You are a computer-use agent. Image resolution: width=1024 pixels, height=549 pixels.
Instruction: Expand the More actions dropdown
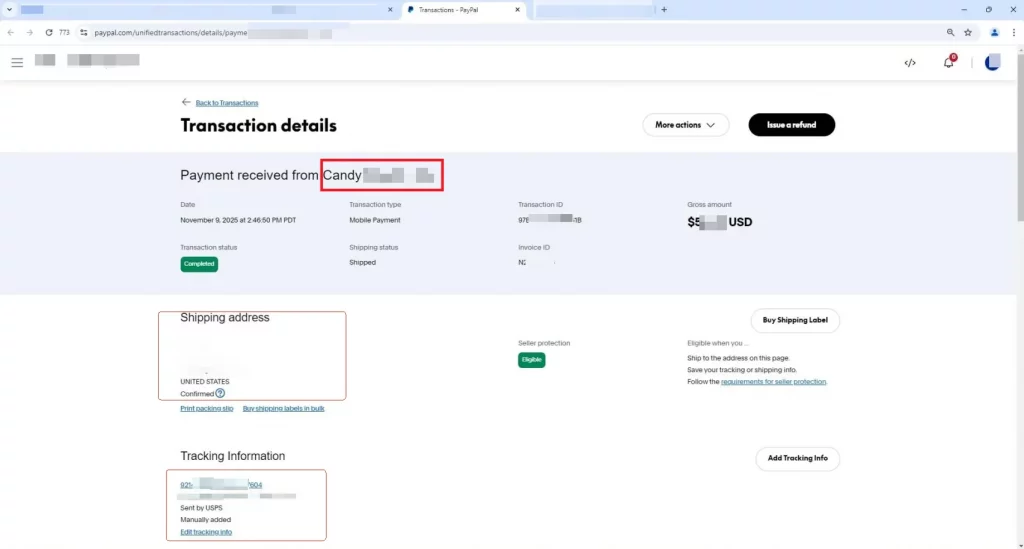[x=685, y=125]
